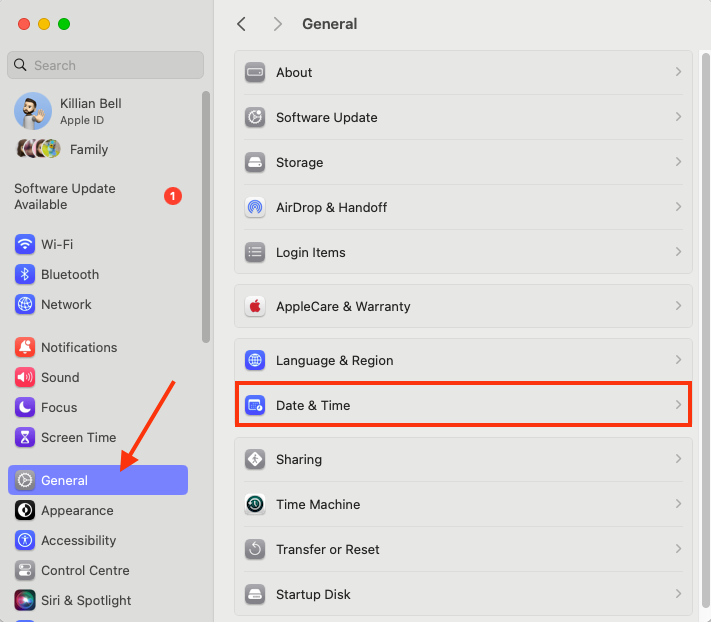Viewport: 711px width, 622px height.
Task: Click the Screen Time hourglass icon
Action: pyautogui.click(x=25, y=437)
